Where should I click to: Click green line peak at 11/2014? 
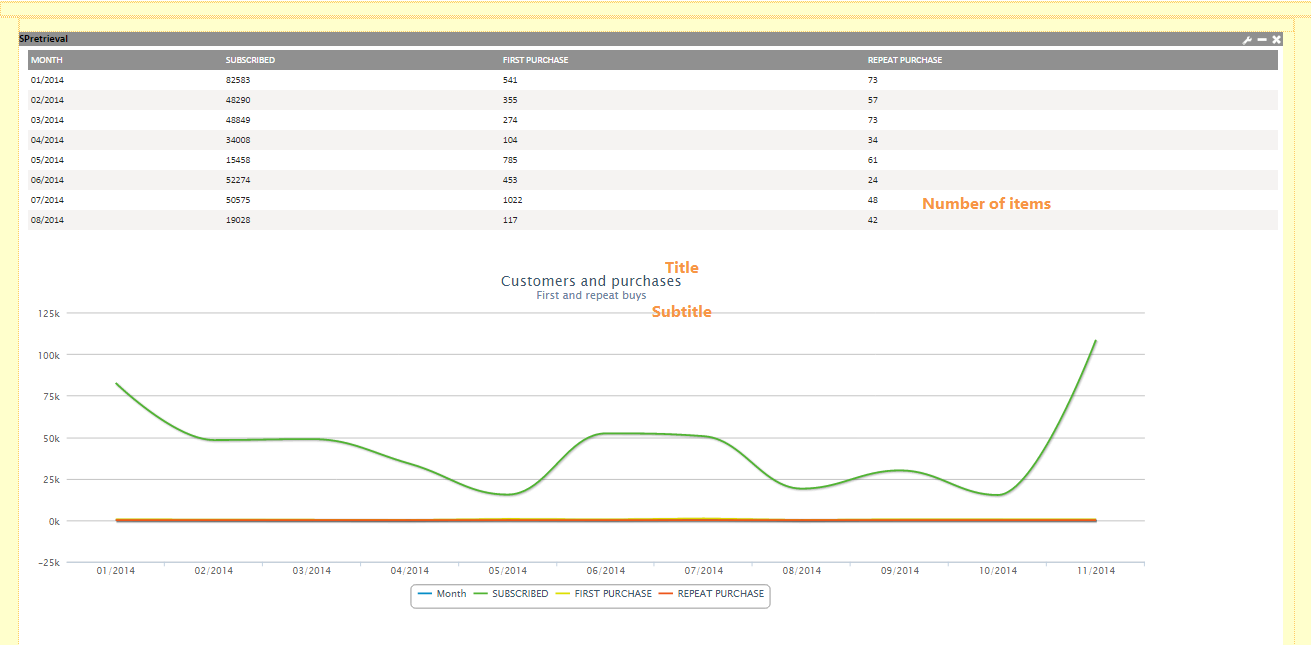[1096, 341]
